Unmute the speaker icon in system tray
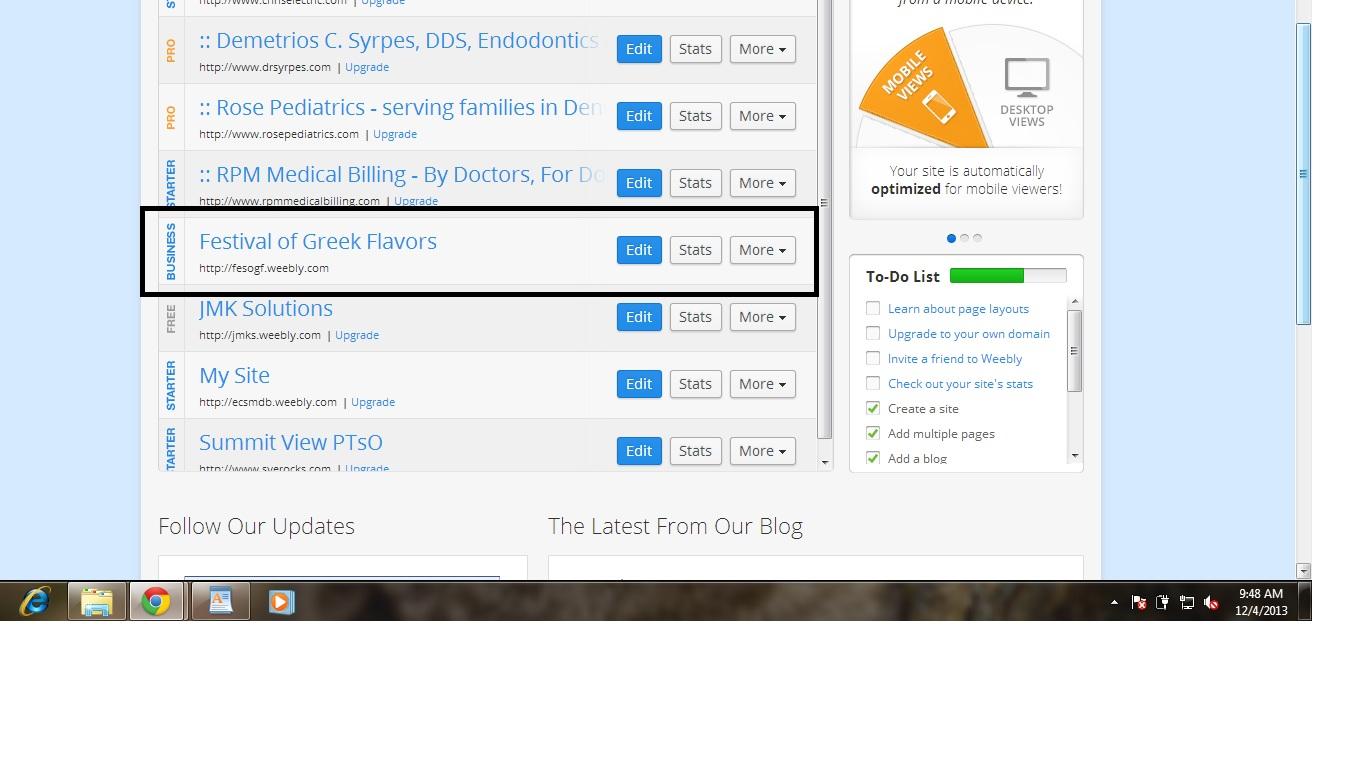 (x=1211, y=602)
